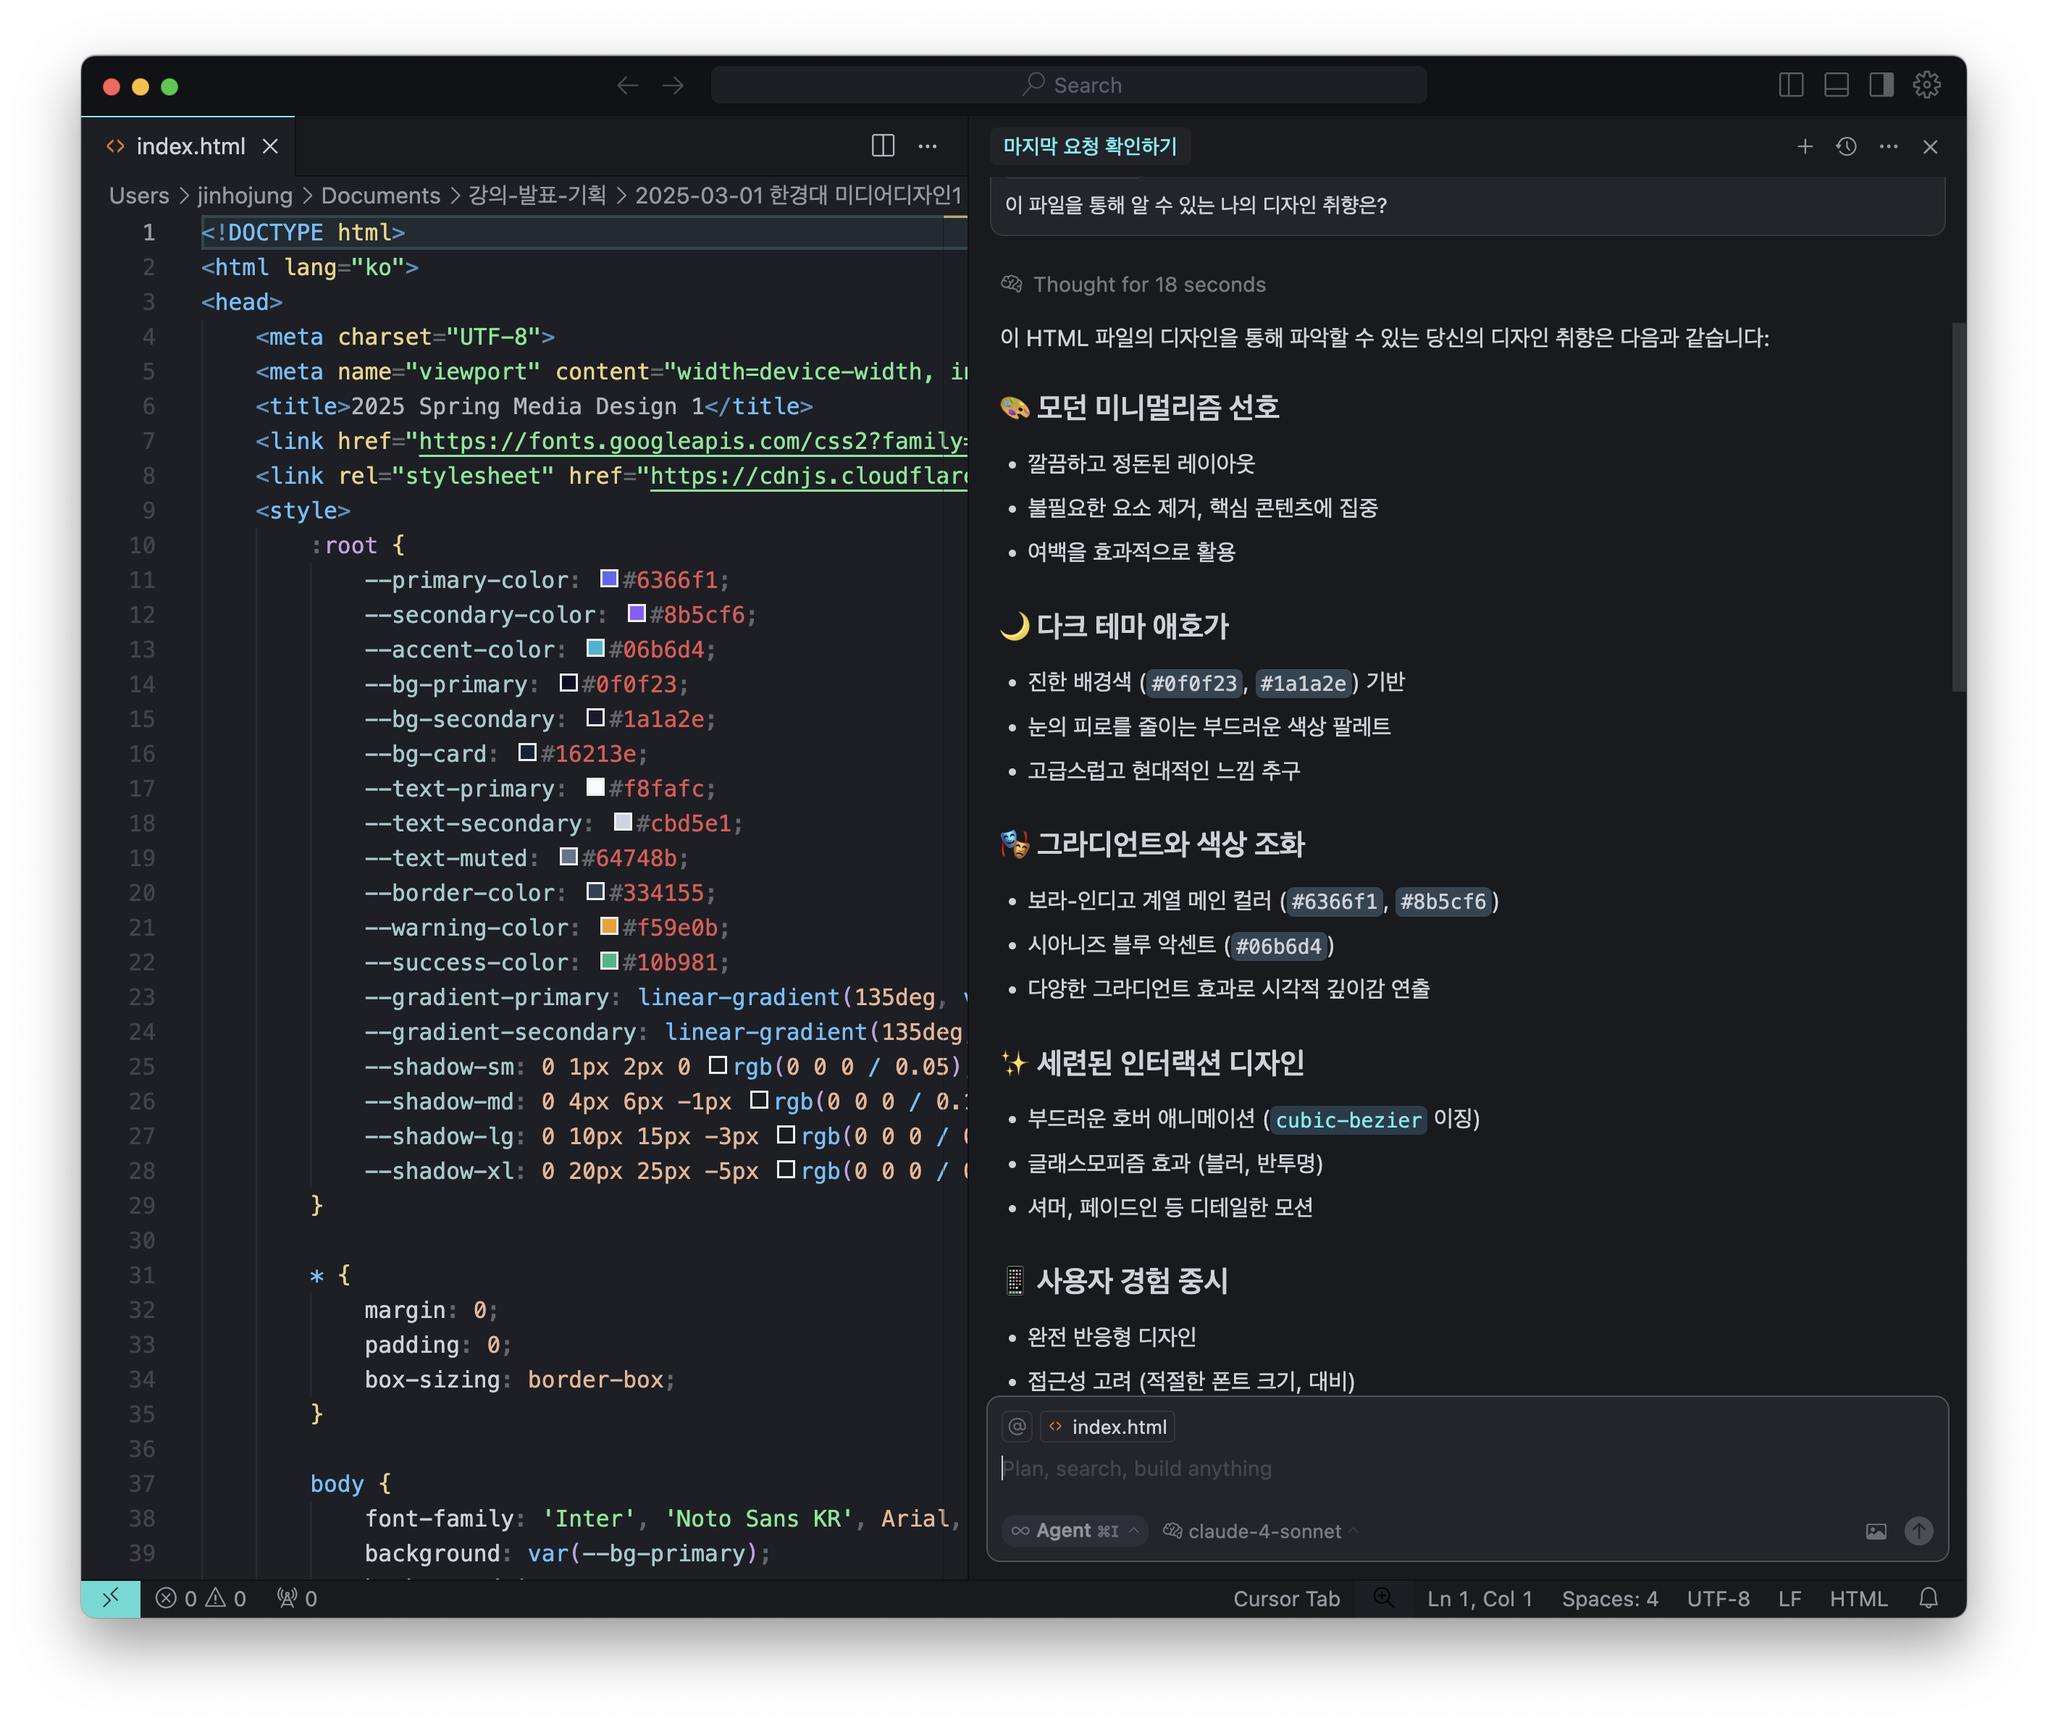Send the message with the arrow button
Screen dimensions: 2048x1725
pyautogui.click(x=1919, y=1532)
